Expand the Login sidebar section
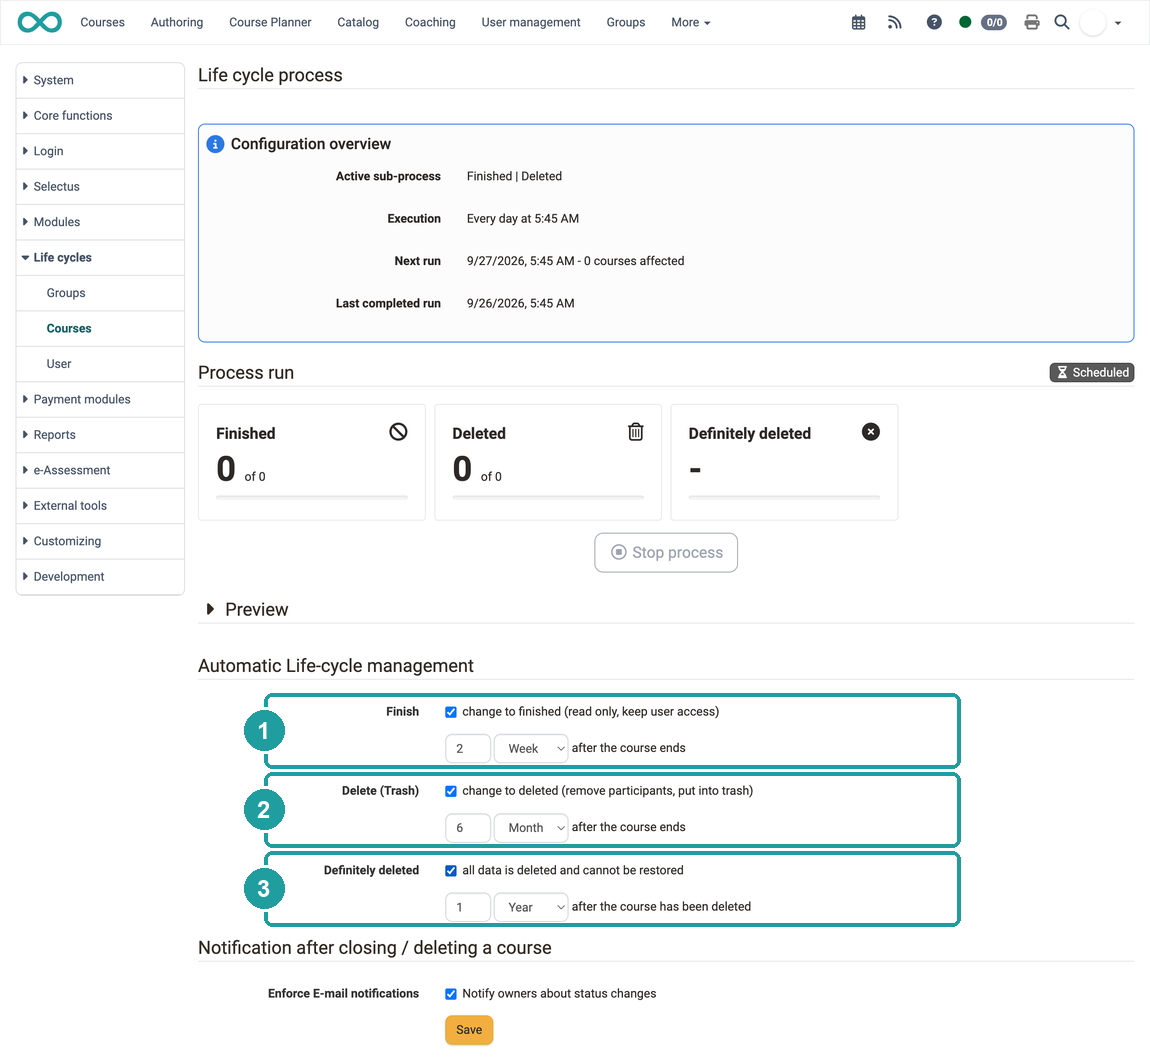Screen dimensions: 1150x1062 [x=100, y=151]
